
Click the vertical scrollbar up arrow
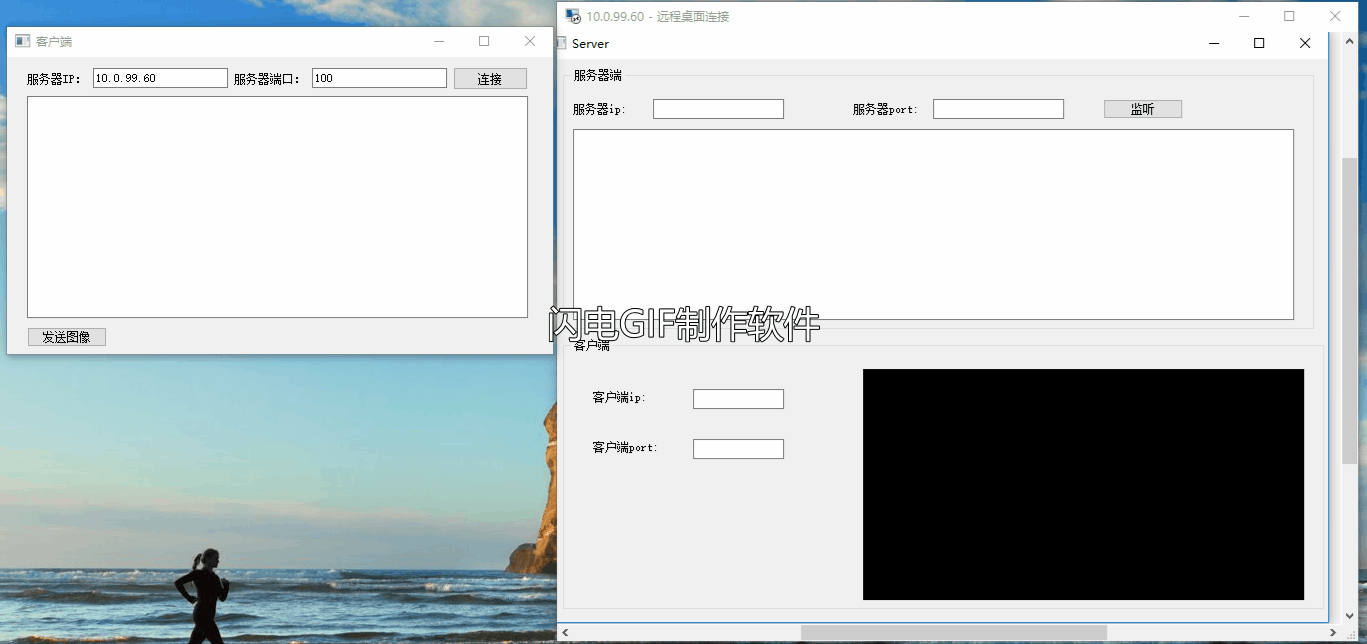click(1349, 40)
